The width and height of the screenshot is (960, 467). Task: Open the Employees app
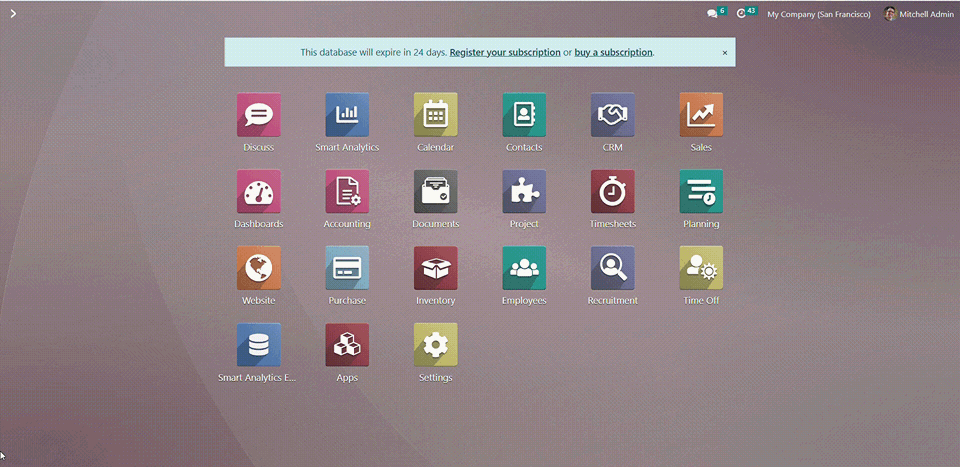(524, 268)
